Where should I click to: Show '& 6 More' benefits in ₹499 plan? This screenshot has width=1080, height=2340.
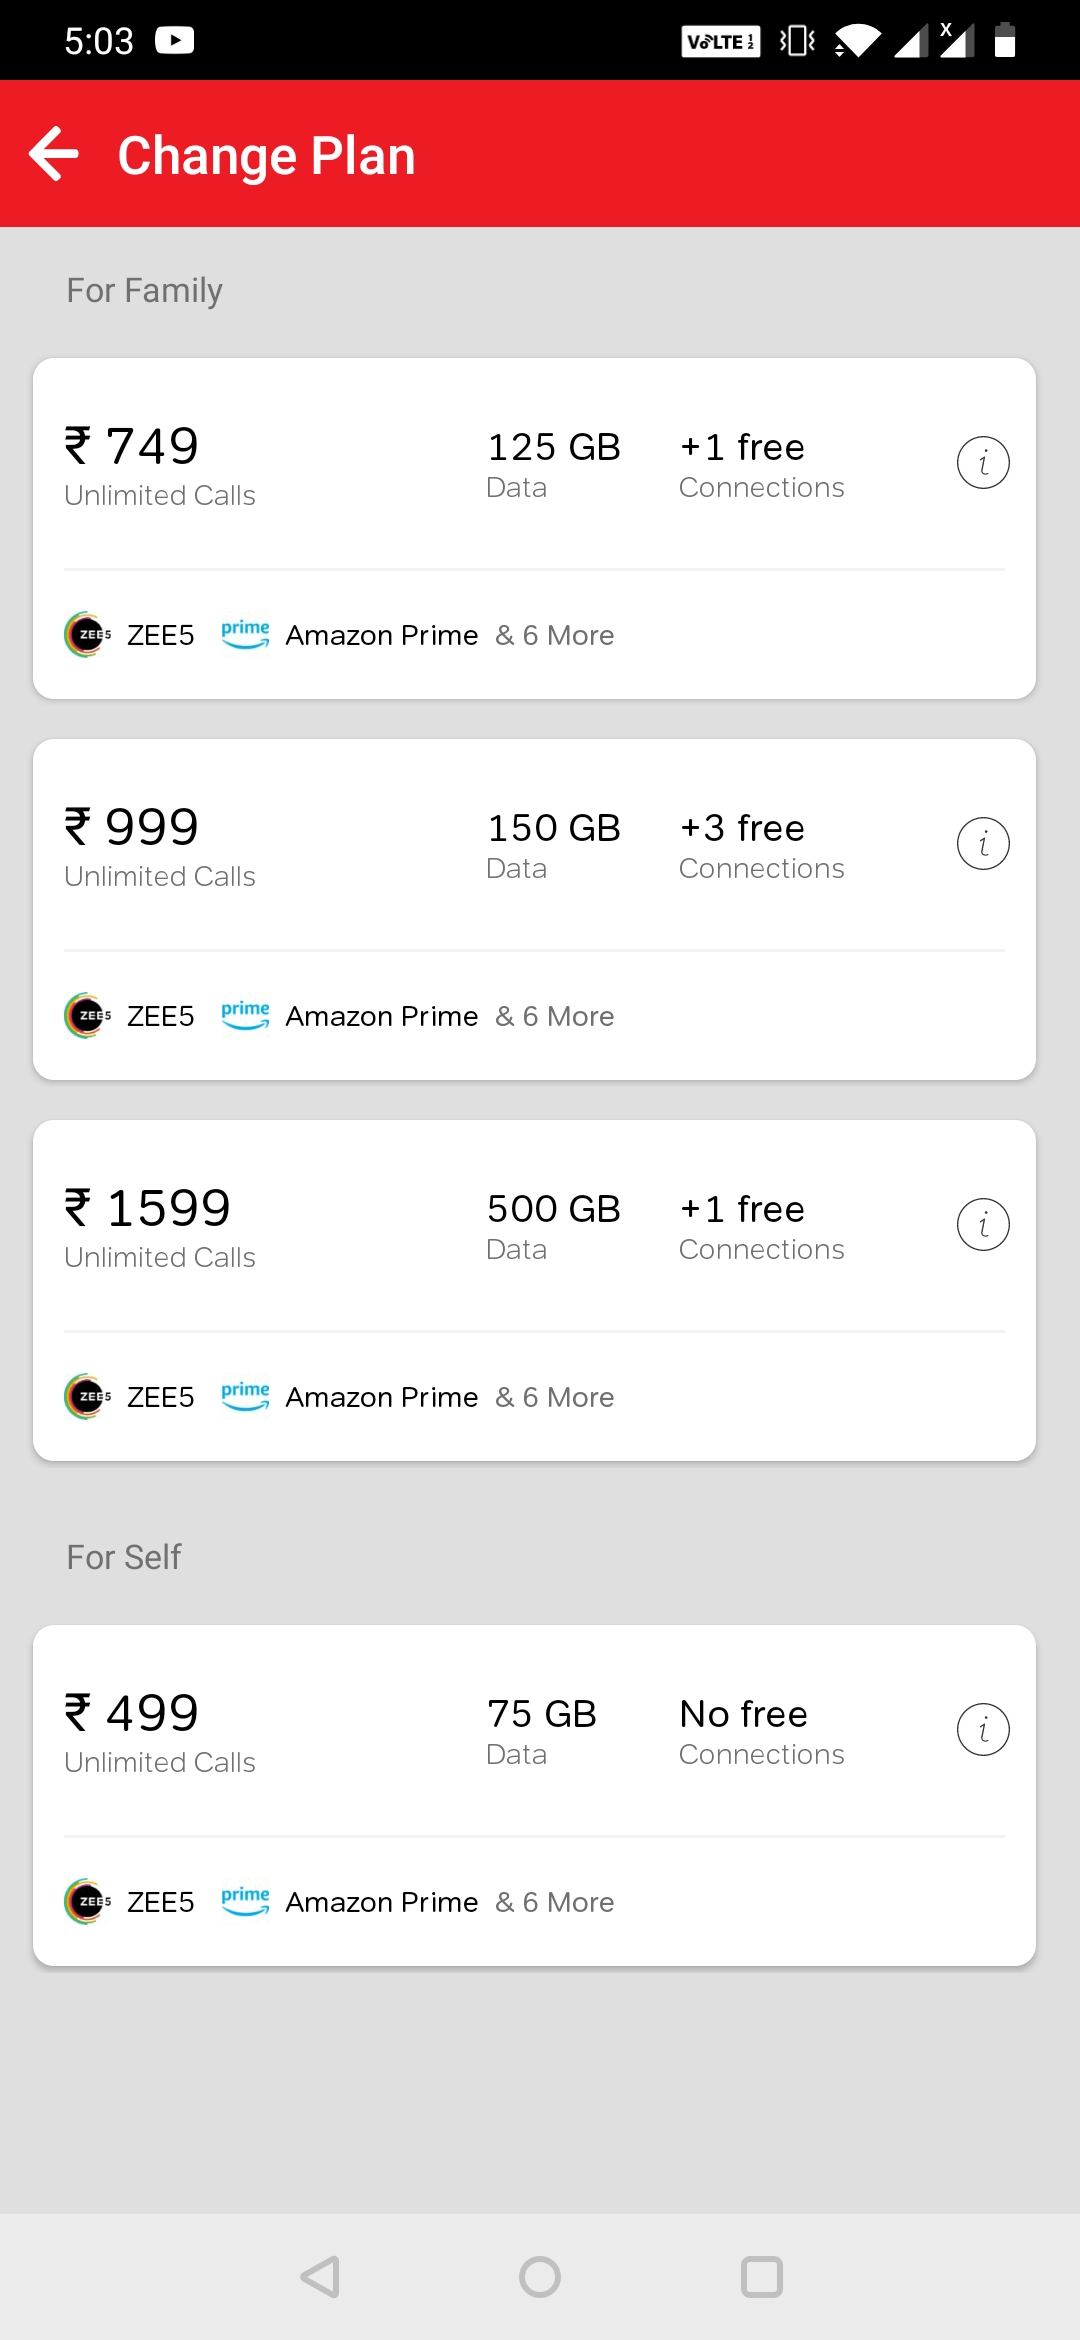(x=555, y=1903)
